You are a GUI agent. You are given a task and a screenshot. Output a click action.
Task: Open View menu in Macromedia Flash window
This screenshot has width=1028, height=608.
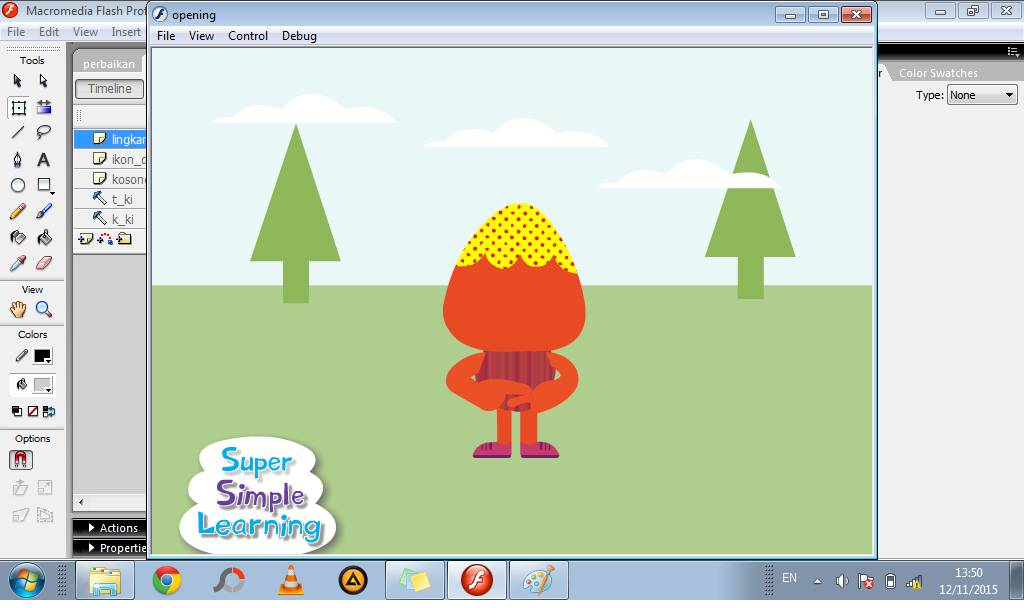(85, 31)
